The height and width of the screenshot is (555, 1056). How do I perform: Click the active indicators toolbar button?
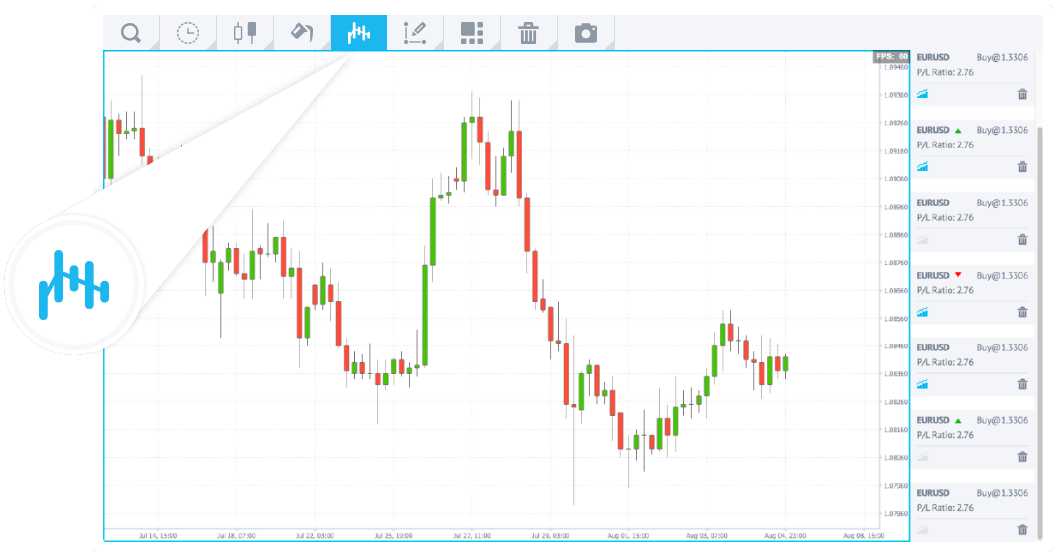(358, 33)
